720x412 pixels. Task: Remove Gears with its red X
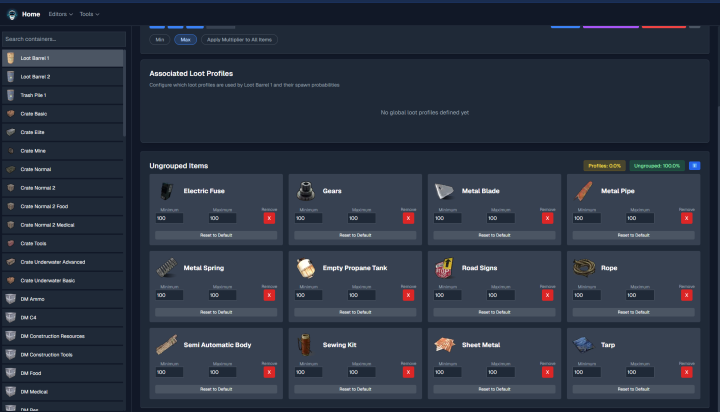[x=408, y=218]
